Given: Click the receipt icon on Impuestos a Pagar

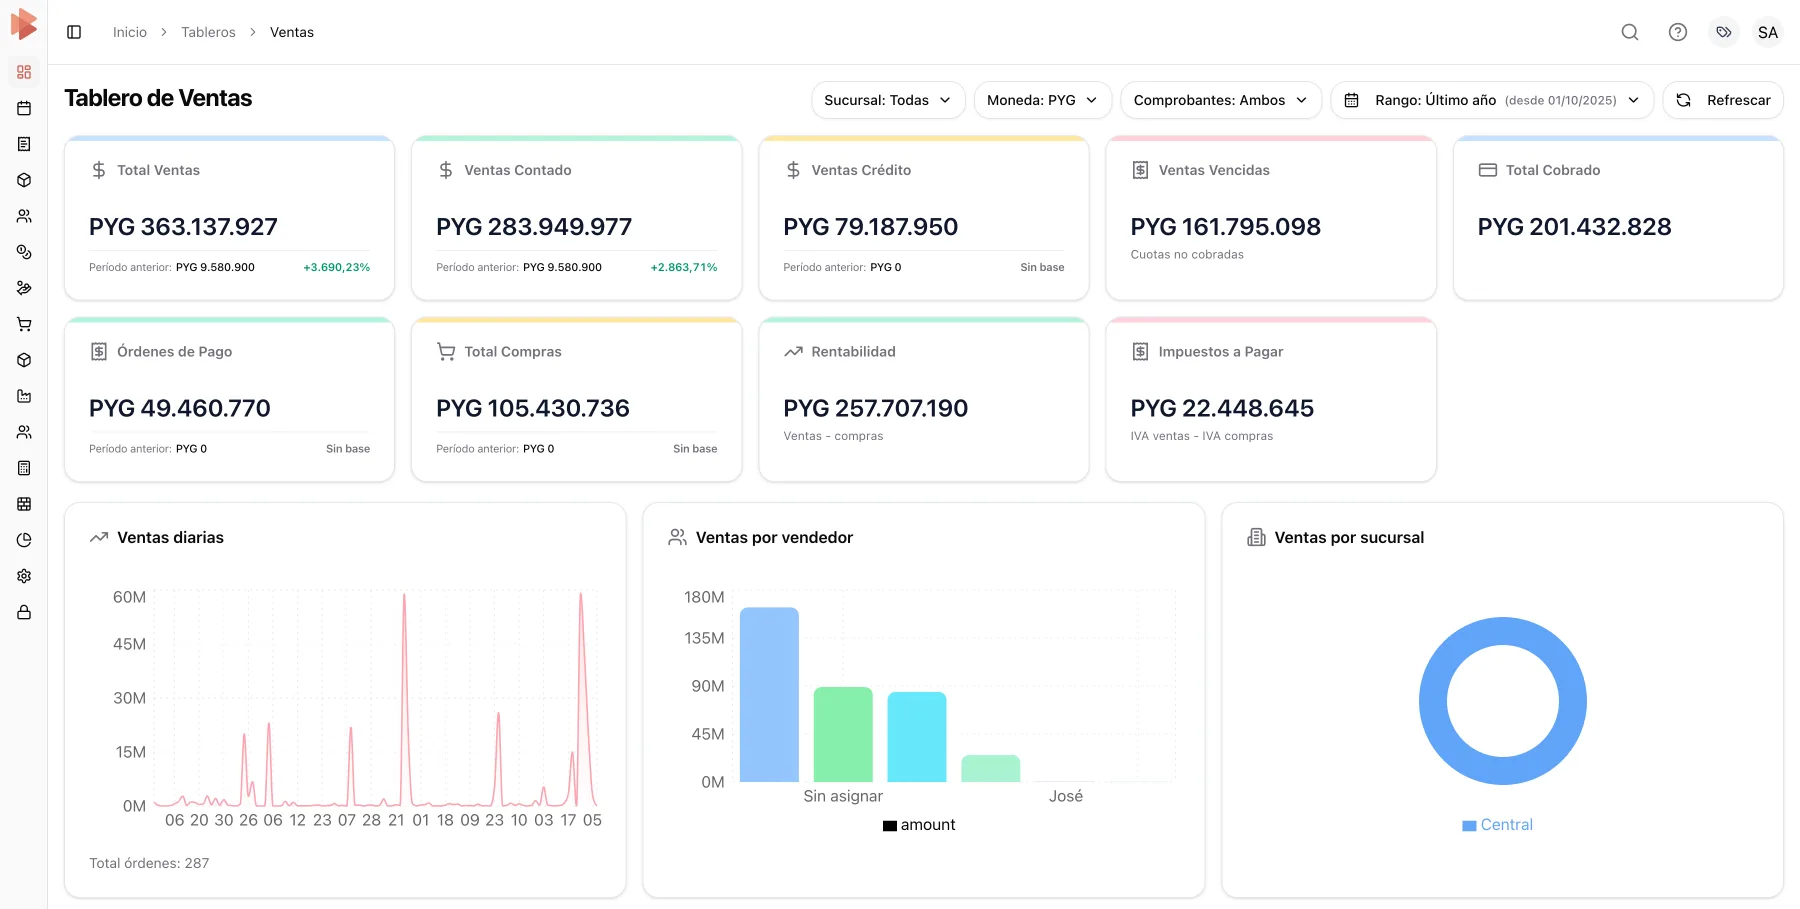Looking at the screenshot, I should (x=1140, y=352).
